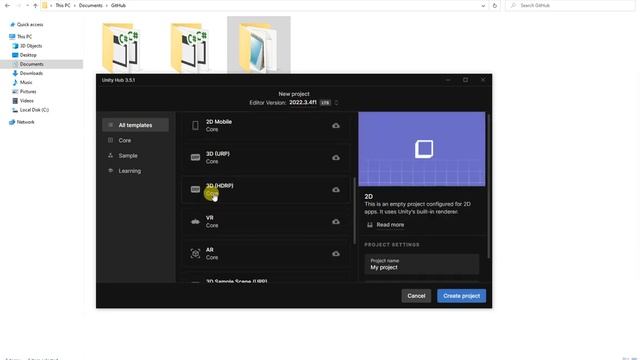Cancel the new project dialog
640x360 pixels.
(416, 296)
